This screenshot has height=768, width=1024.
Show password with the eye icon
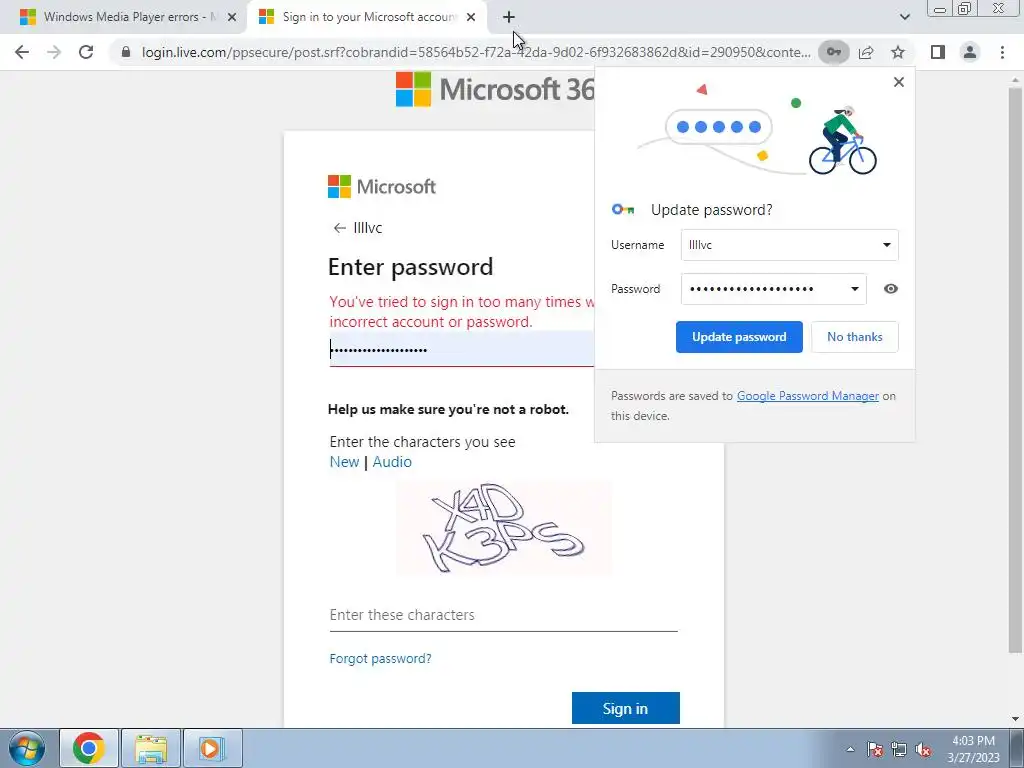pos(890,289)
